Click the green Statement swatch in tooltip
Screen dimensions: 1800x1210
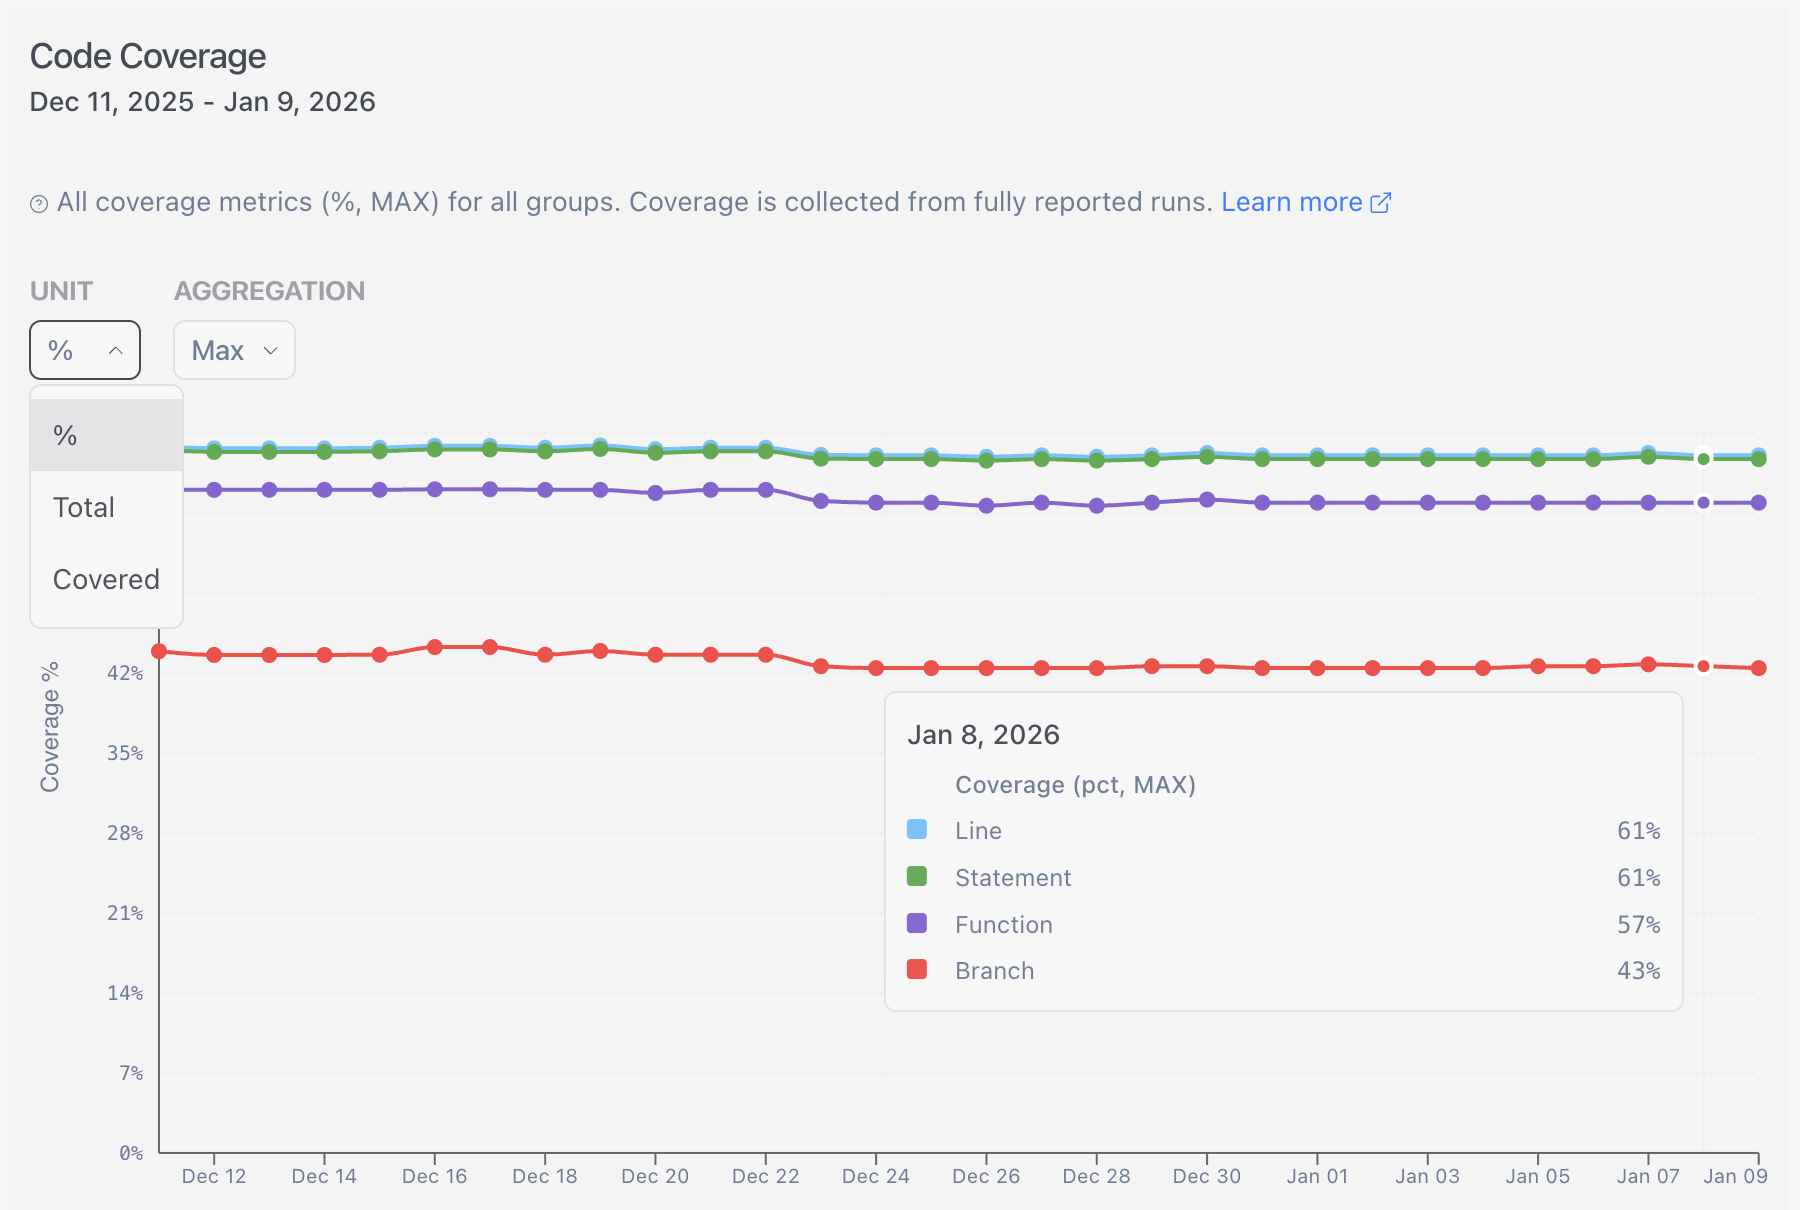point(917,877)
